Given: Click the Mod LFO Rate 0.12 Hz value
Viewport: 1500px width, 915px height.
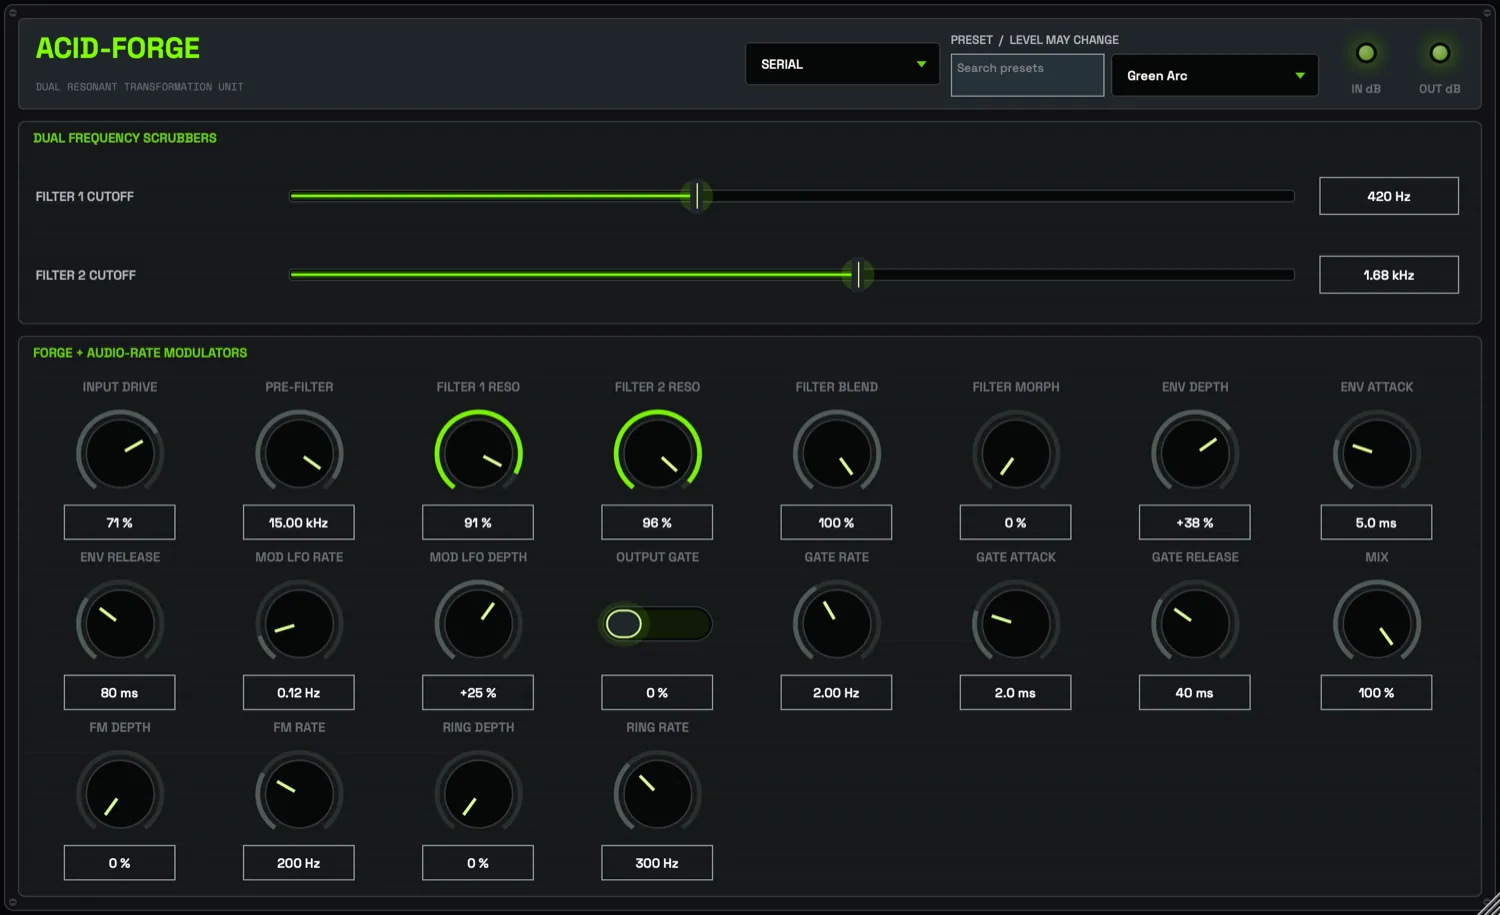Looking at the screenshot, I should (299, 692).
